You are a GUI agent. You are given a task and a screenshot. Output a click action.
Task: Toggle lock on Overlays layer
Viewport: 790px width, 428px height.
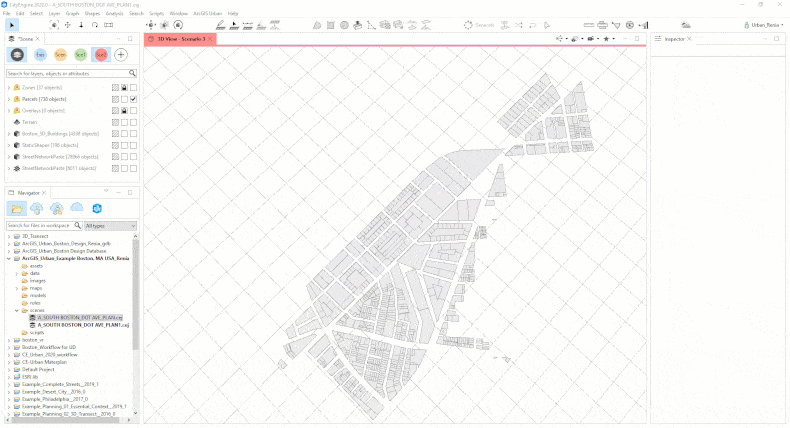coord(124,111)
